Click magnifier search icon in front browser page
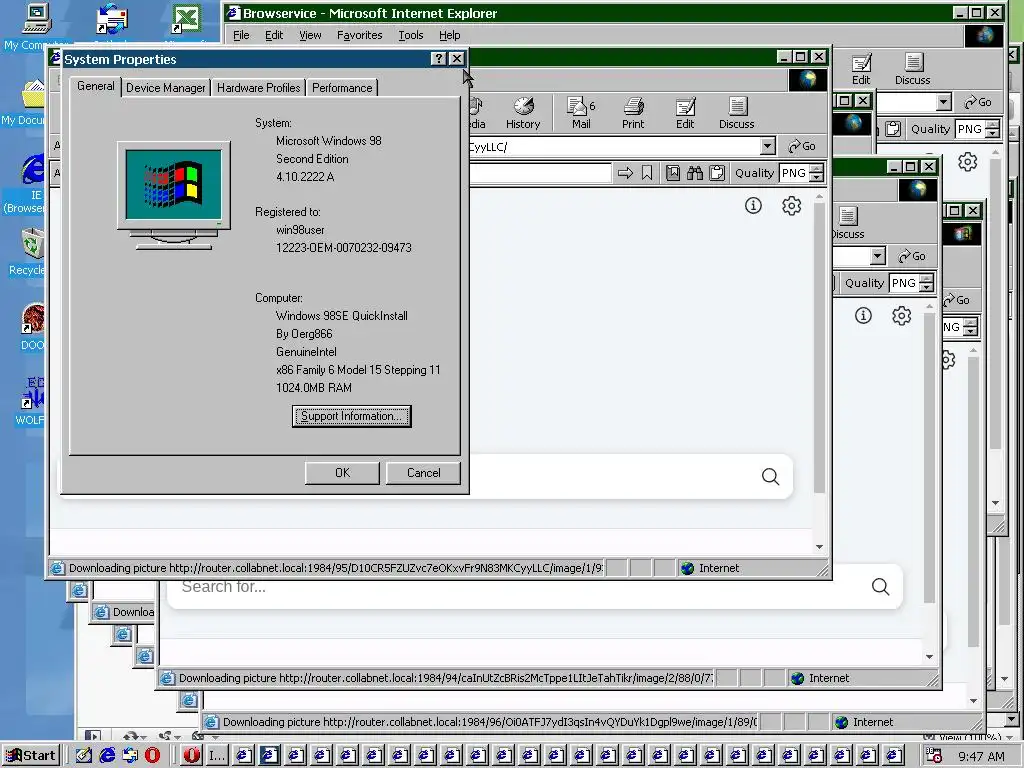Viewport: 1024px width, 768px height. pos(771,477)
